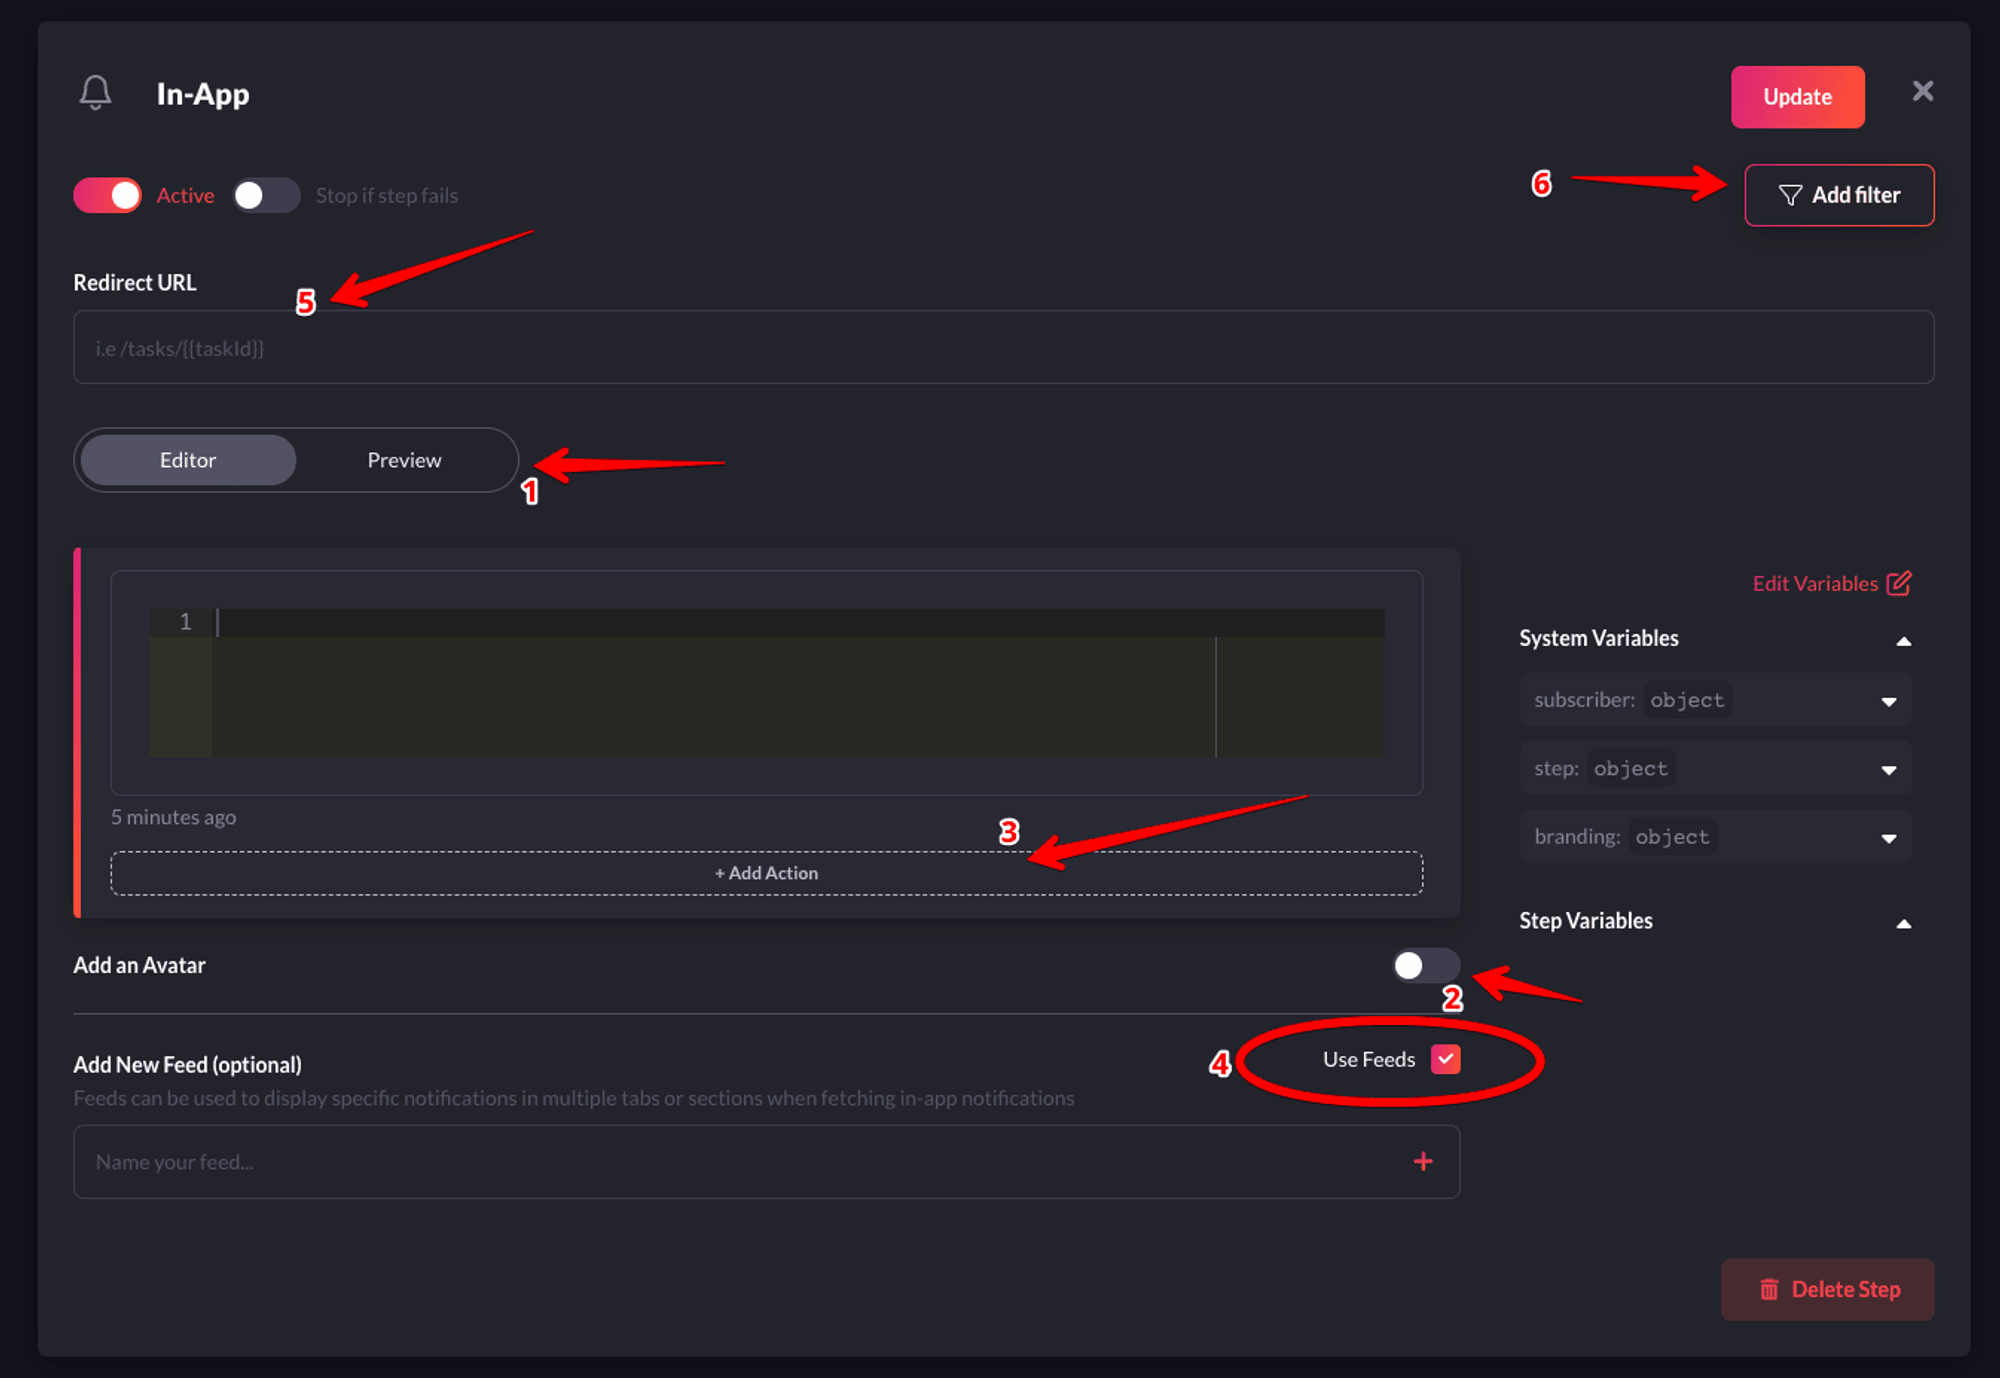
Task: Click into the Redirect URL field
Action: (1003, 348)
